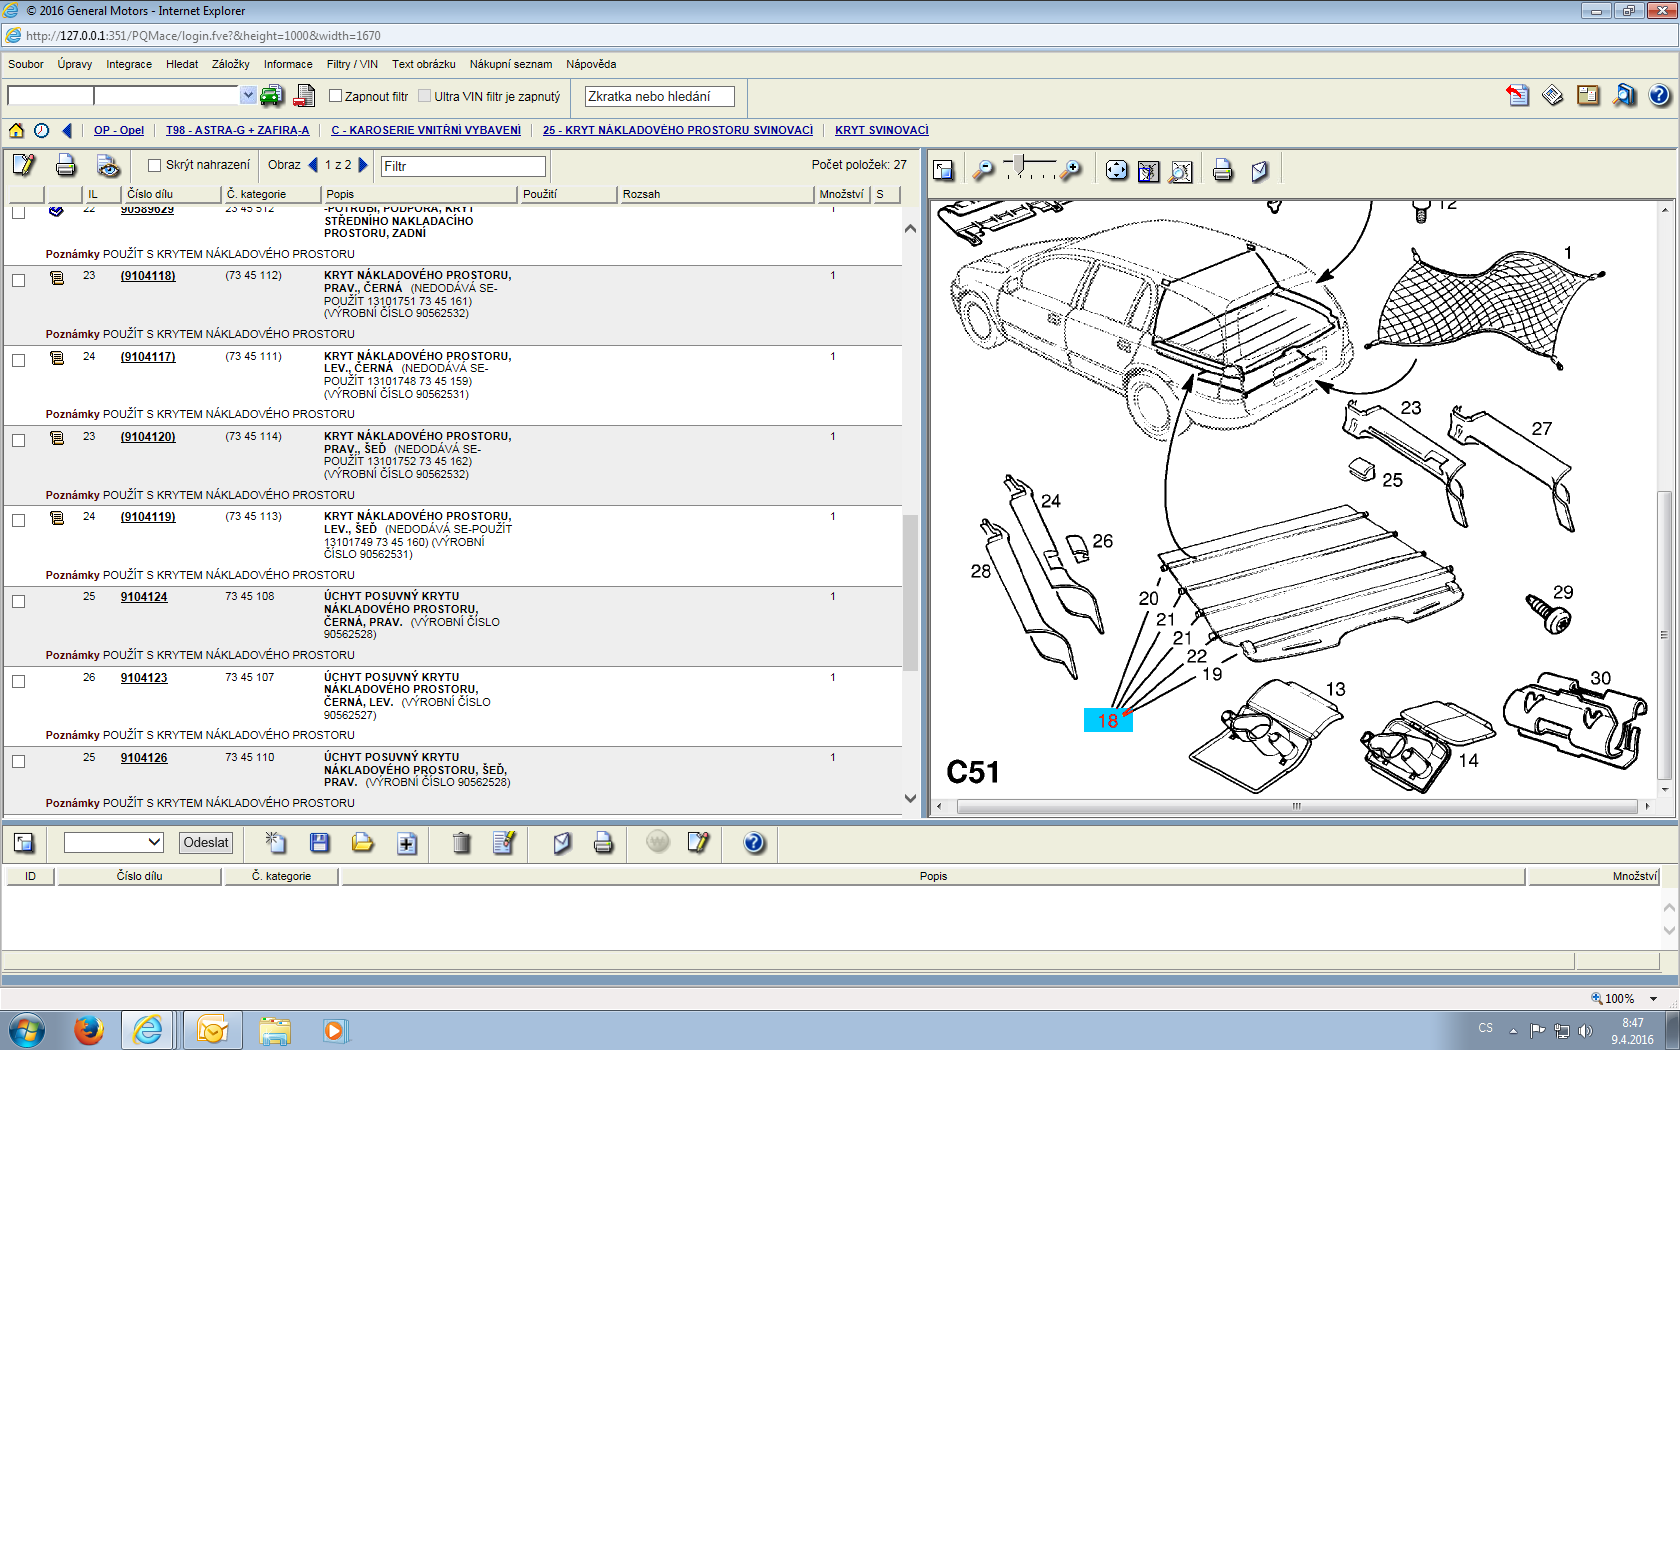Go to next image with right arrow
1680x1568 pixels.
363,165
